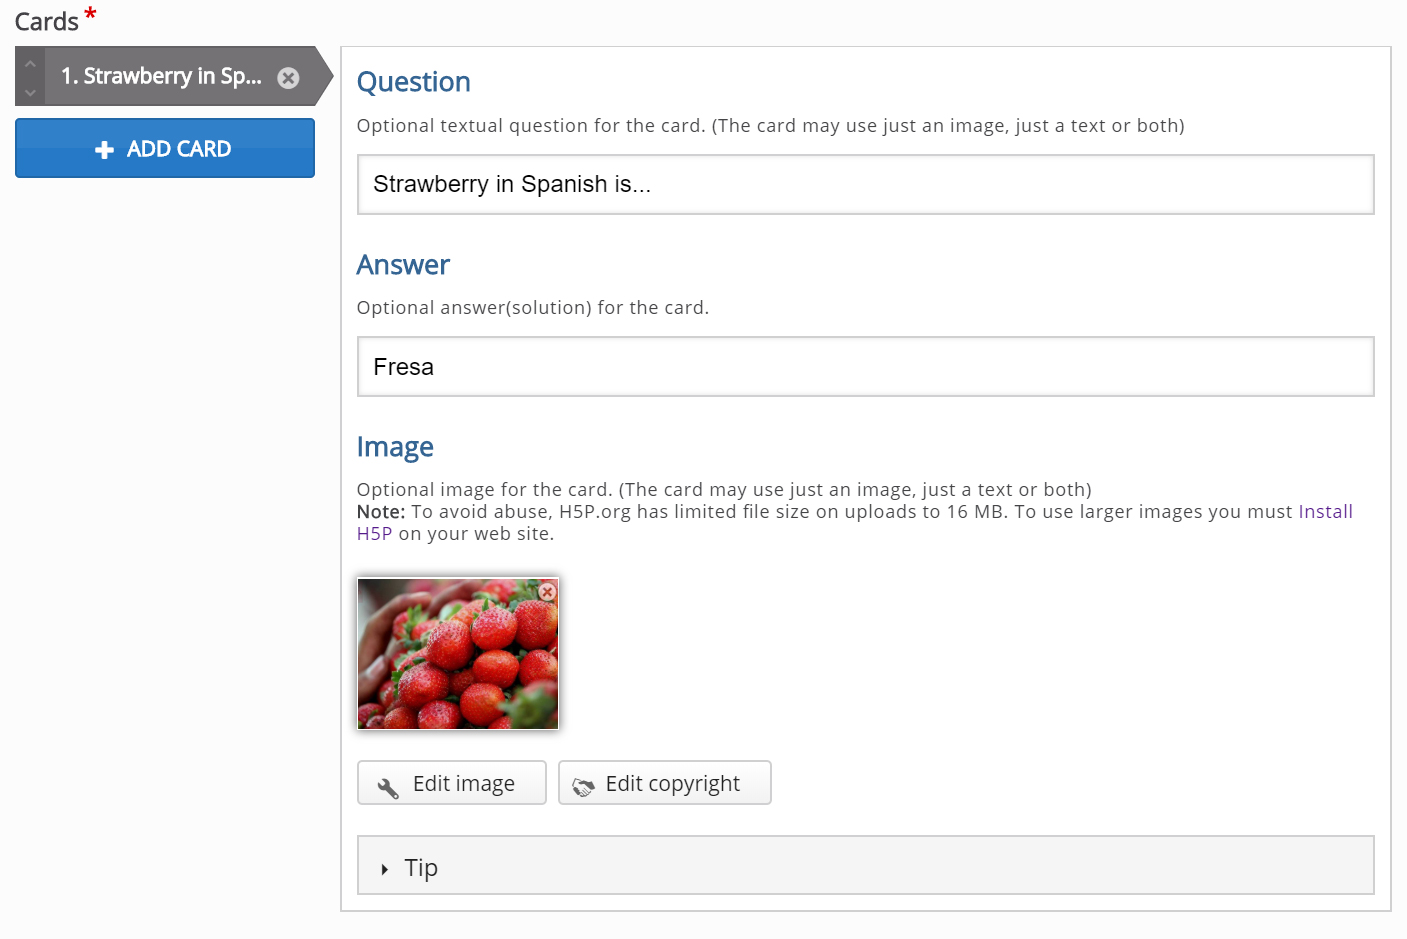Expand the Tip section bar
Screen dimensions: 1407x939
pos(866,865)
